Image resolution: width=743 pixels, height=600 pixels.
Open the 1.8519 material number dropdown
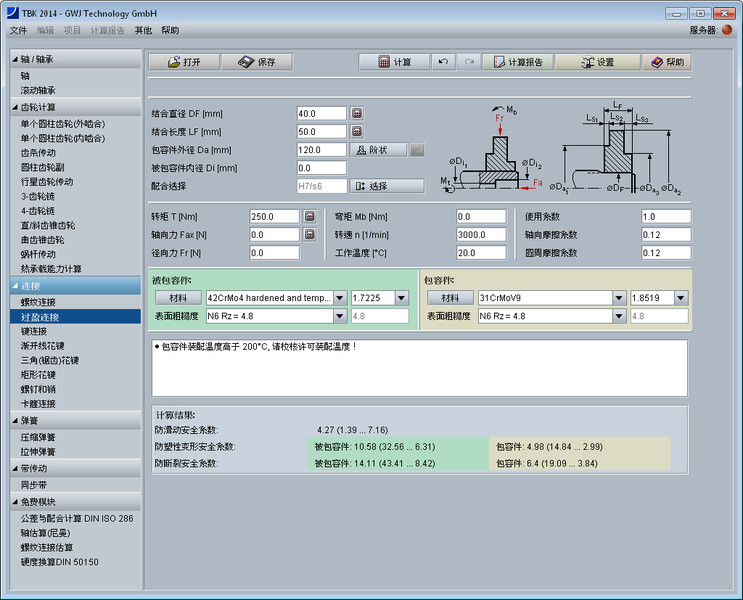click(x=681, y=298)
